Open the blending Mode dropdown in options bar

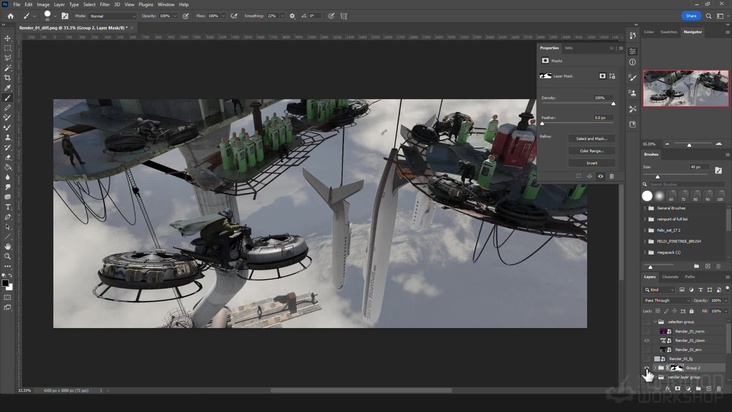(x=113, y=16)
